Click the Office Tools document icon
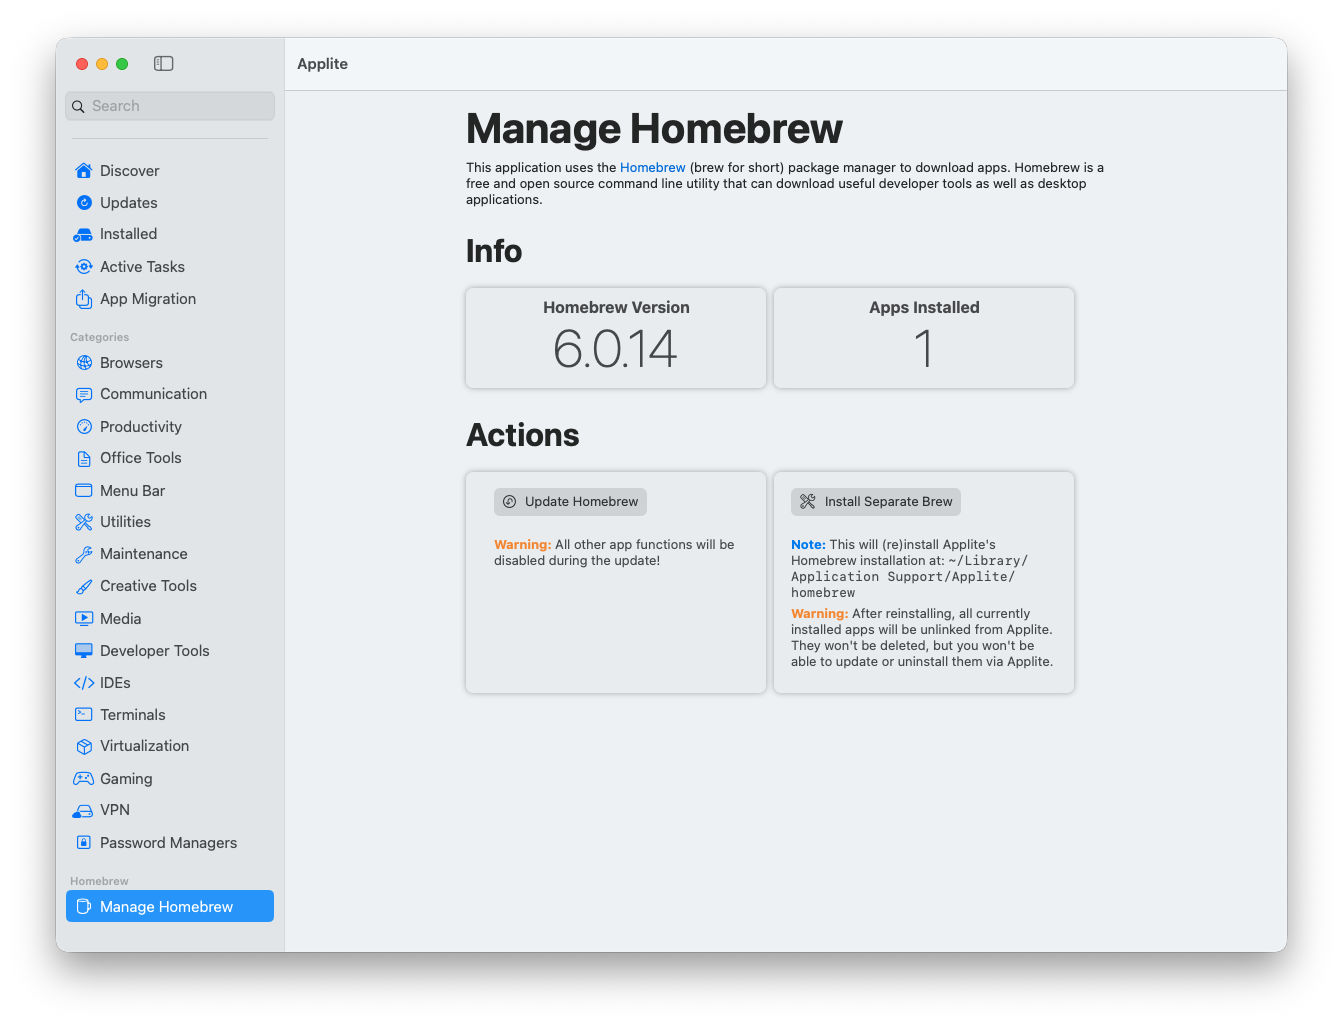 coord(84,459)
